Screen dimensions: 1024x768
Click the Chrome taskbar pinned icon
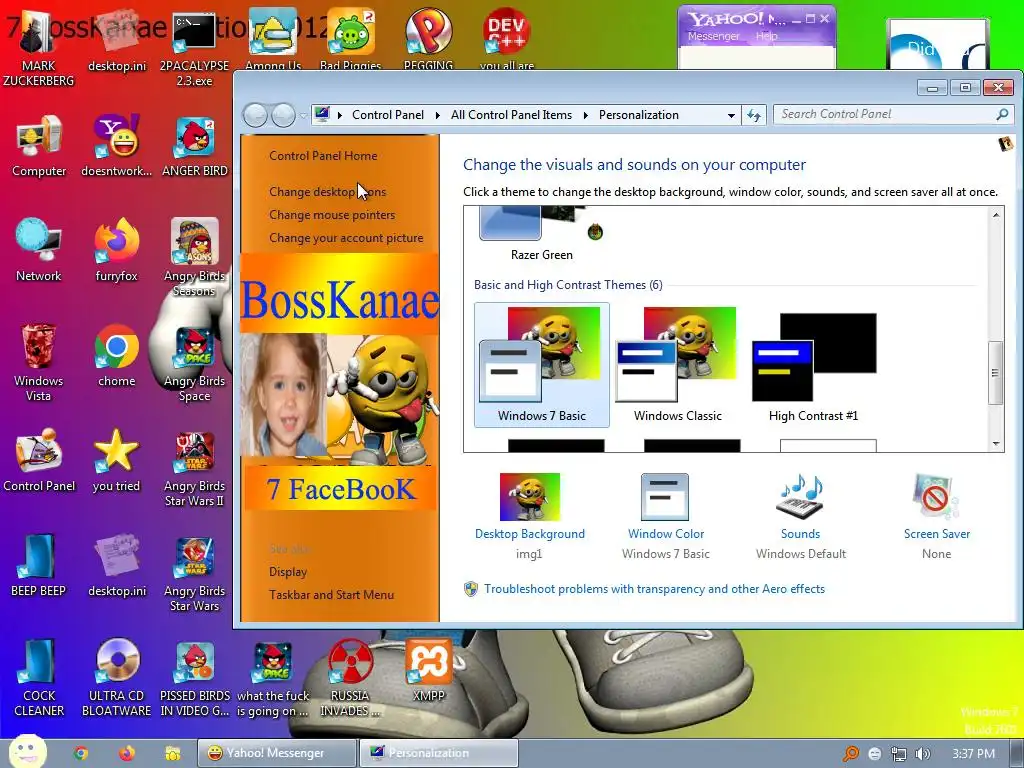(x=81, y=753)
